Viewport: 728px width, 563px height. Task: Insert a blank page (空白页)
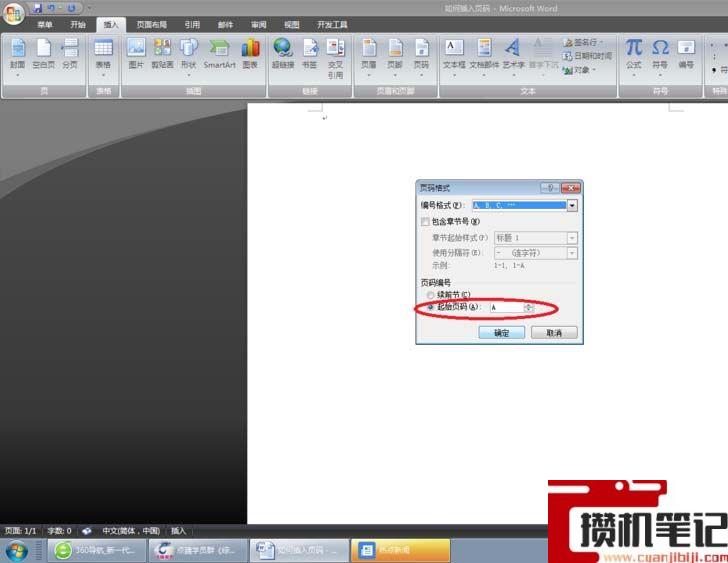click(x=44, y=55)
